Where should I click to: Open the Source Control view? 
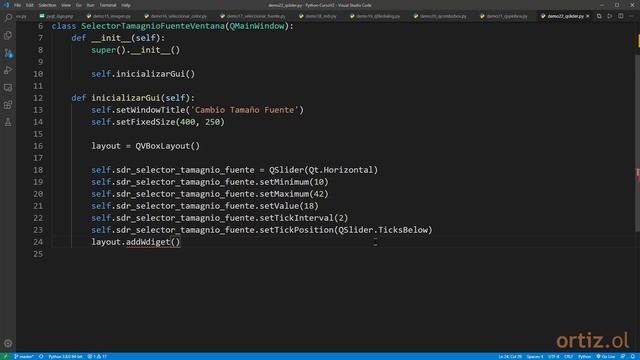pos(8,53)
